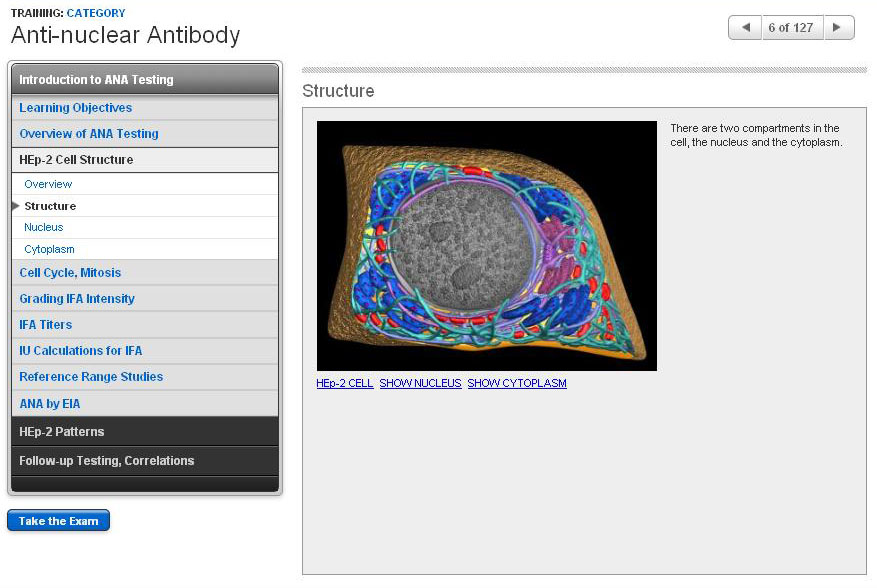Open Grading IFA Intensity topic
877x588 pixels.
pos(77,299)
